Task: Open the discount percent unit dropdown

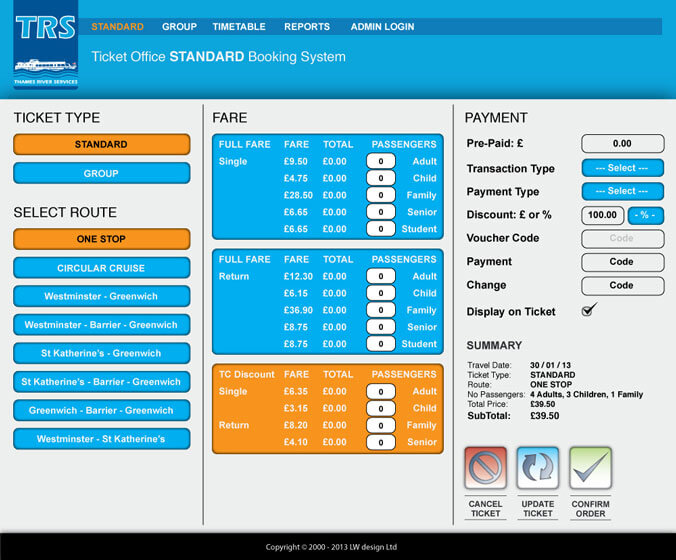Action: coord(646,215)
